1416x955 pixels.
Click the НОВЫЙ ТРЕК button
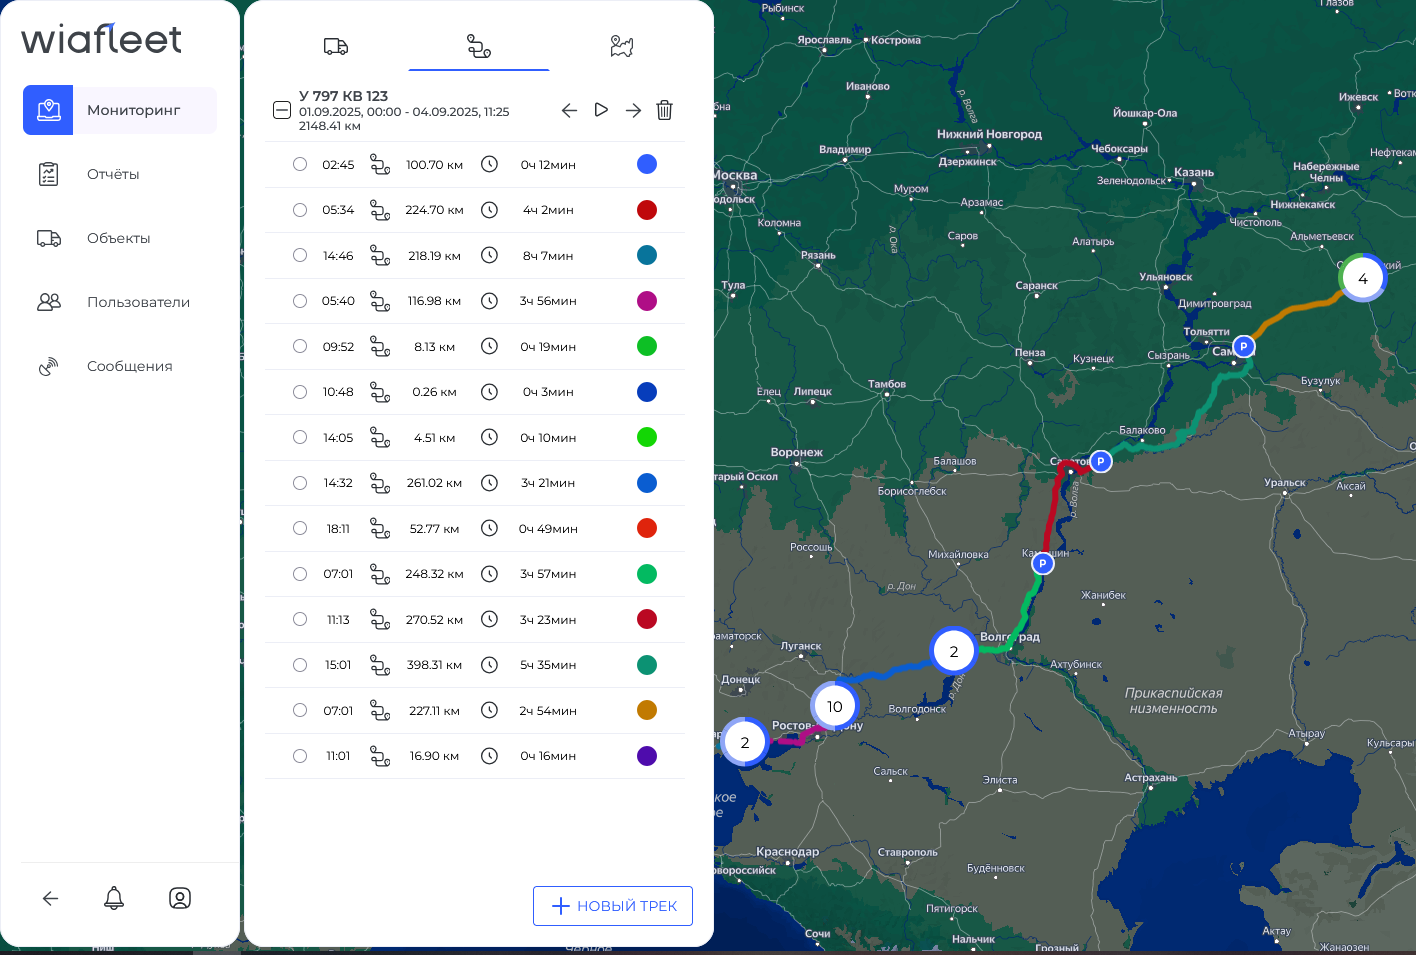click(x=613, y=906)
